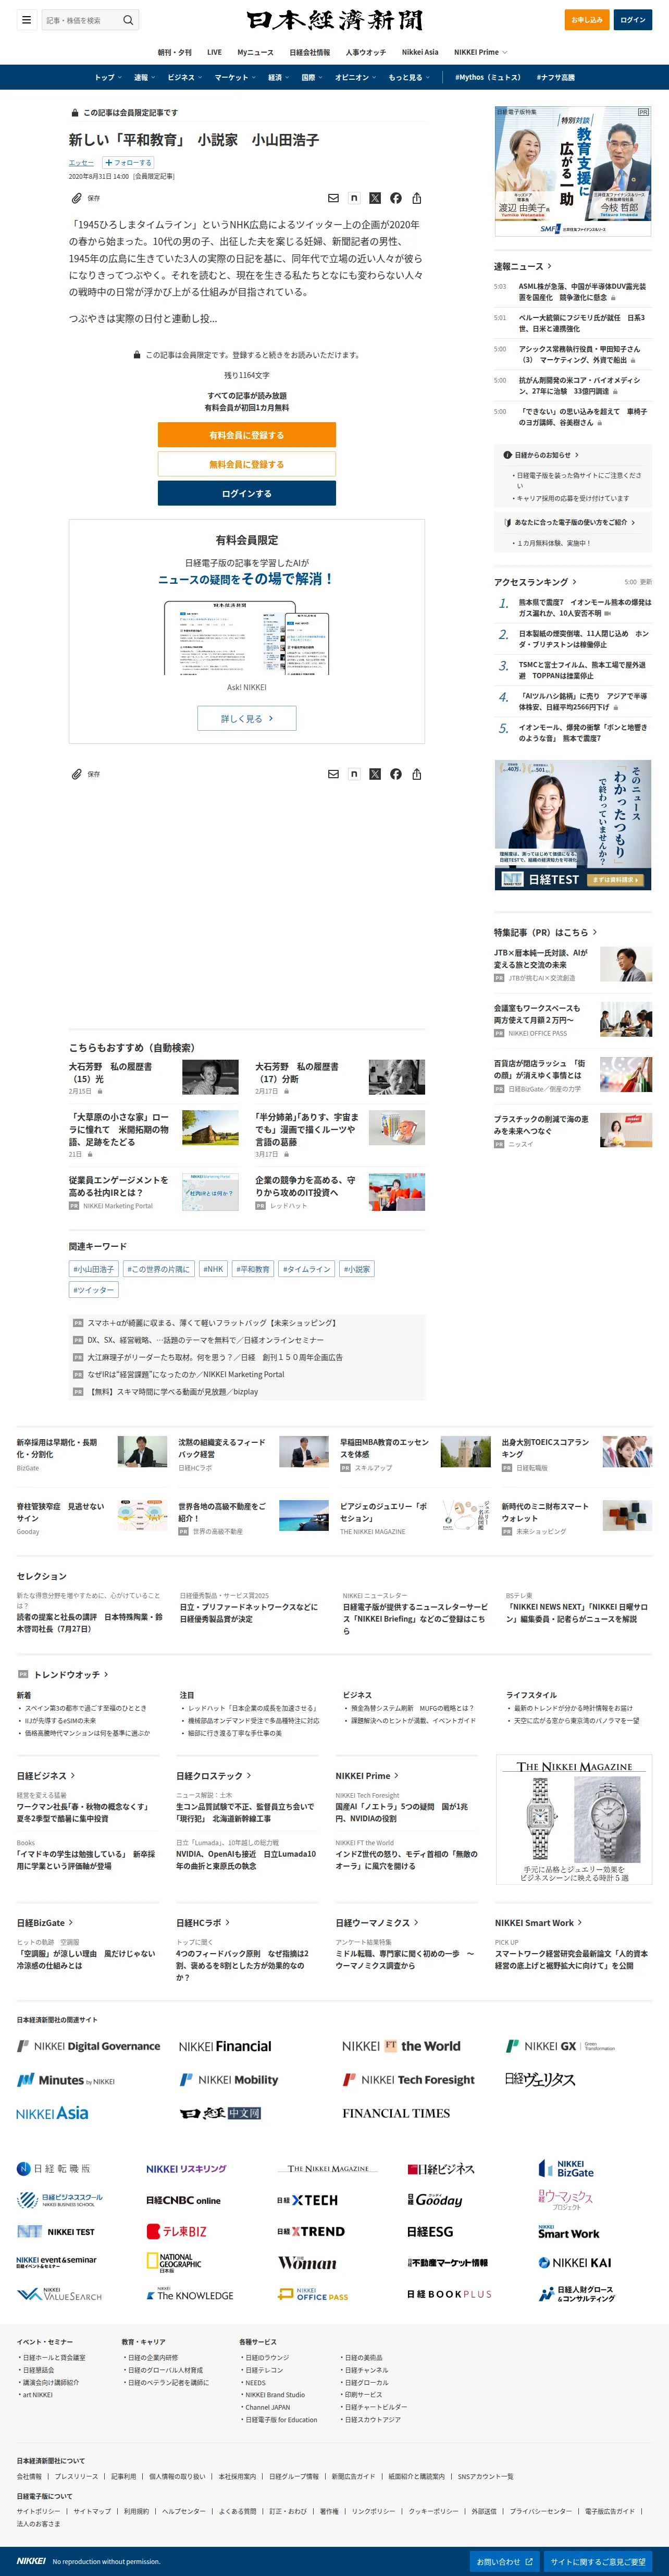Open the 速報ニュース section heading
This screenshot has width=669, height=2576.
click(522, 266)
